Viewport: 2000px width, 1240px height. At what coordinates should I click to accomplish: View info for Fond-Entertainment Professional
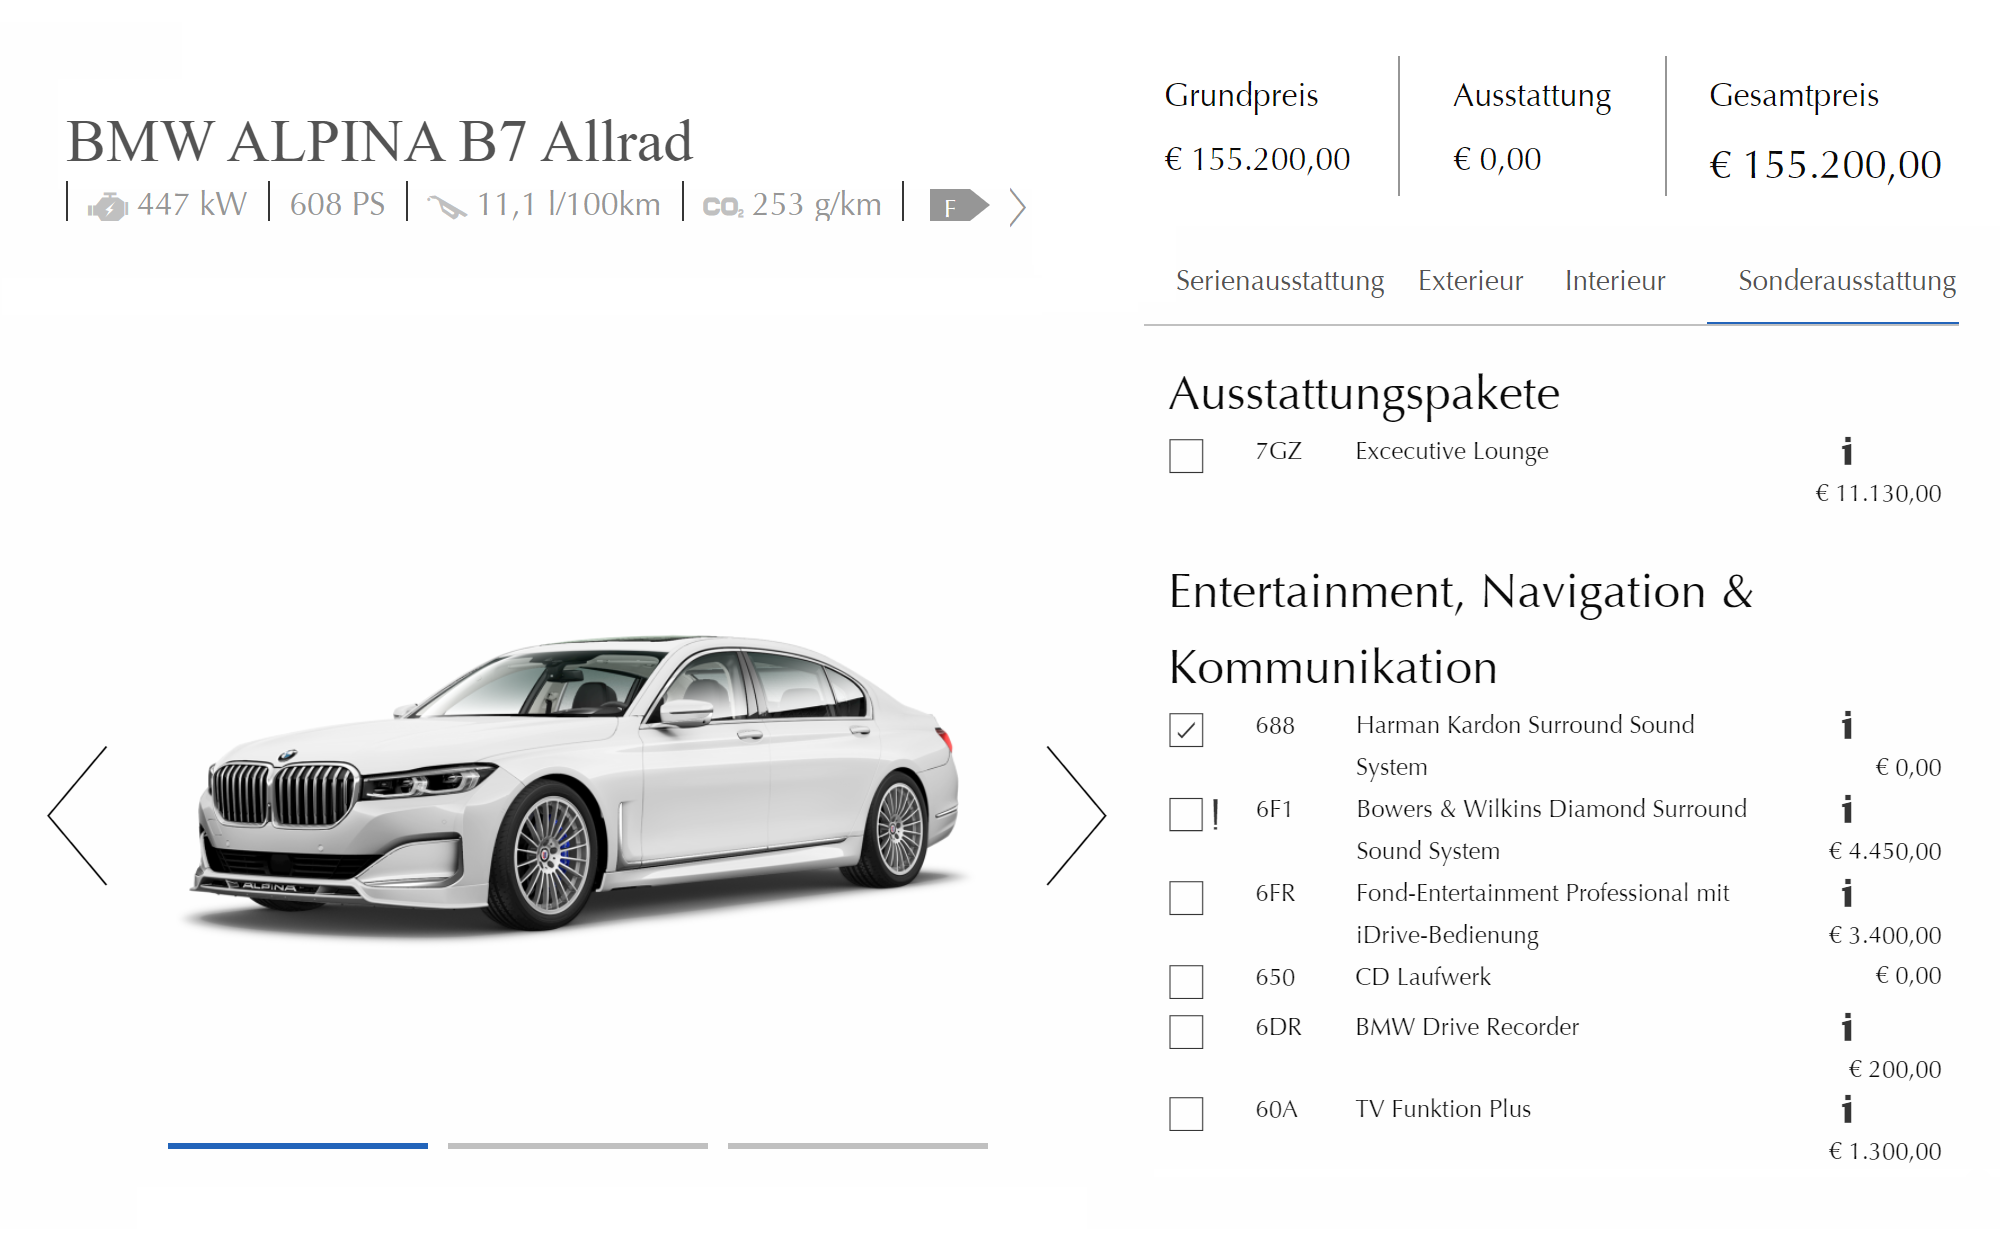[1847, 893]
